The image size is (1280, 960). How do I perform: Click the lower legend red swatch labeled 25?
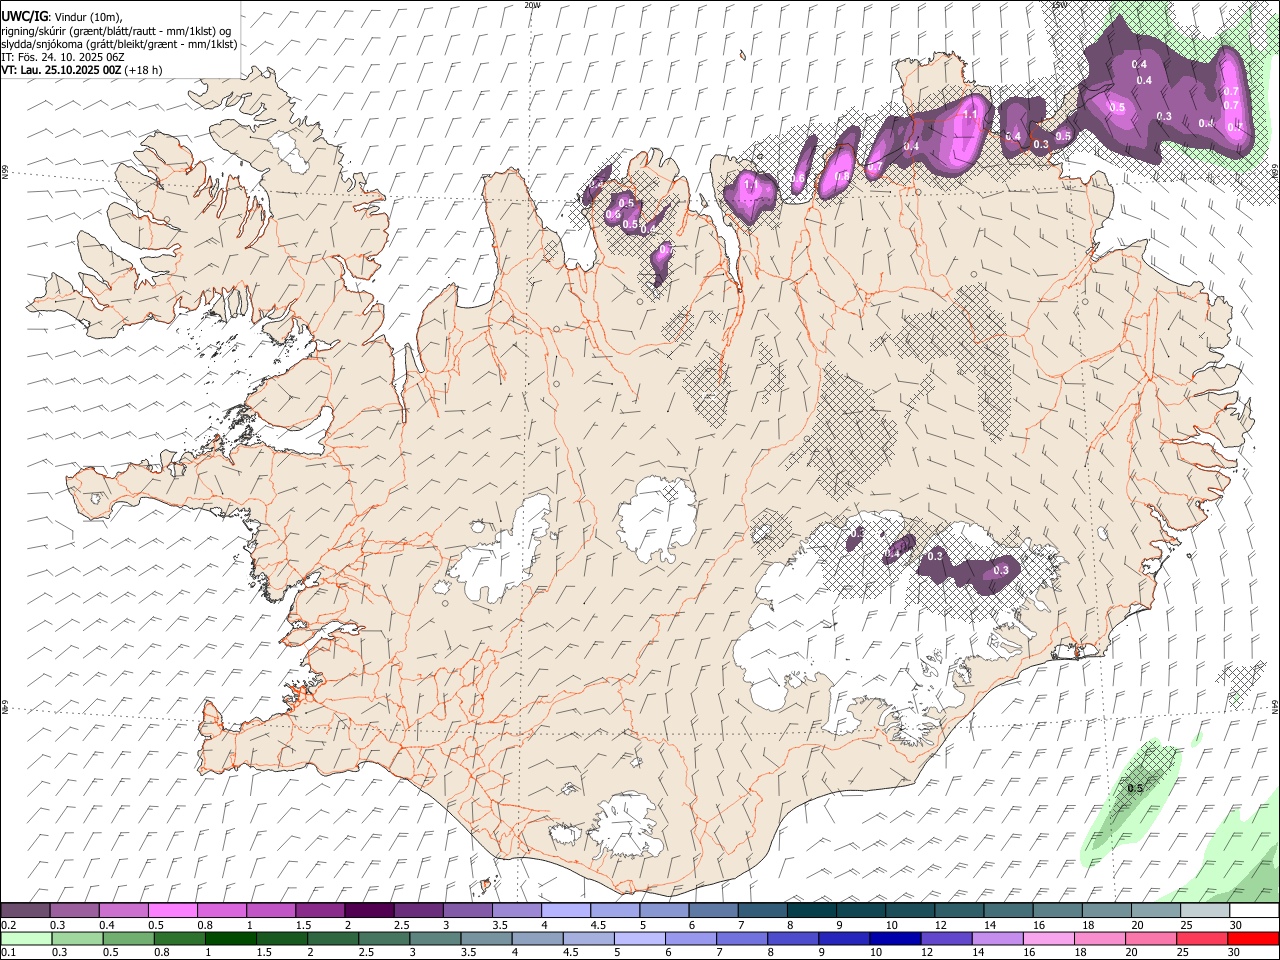point(1202,938)
